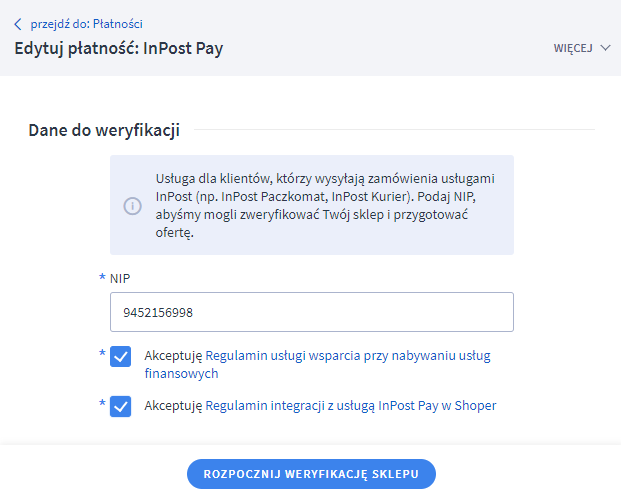Expand the chevron beside WIĘCEJ
The height and width of the screenshot is (499, 621).
click(605, 48)
